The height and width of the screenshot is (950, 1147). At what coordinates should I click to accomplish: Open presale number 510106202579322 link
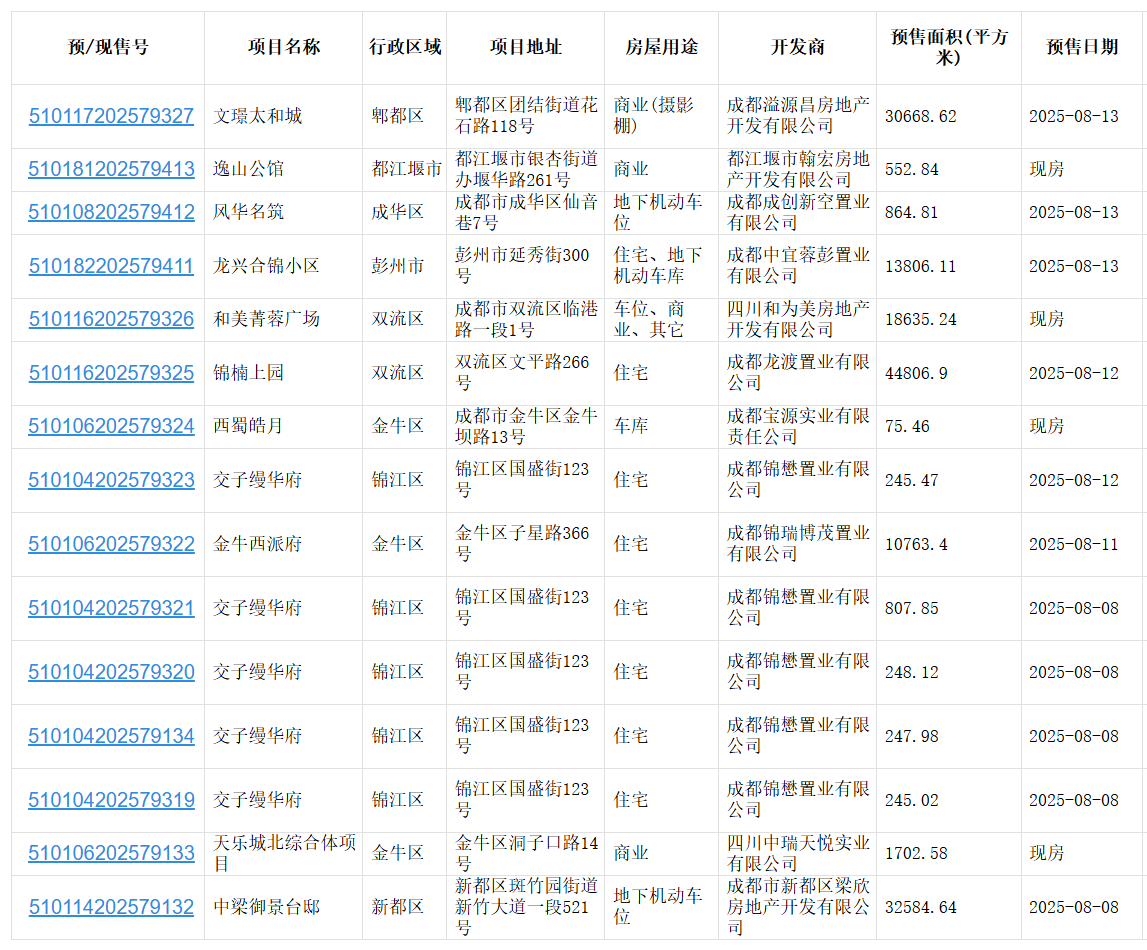point(111,544)
